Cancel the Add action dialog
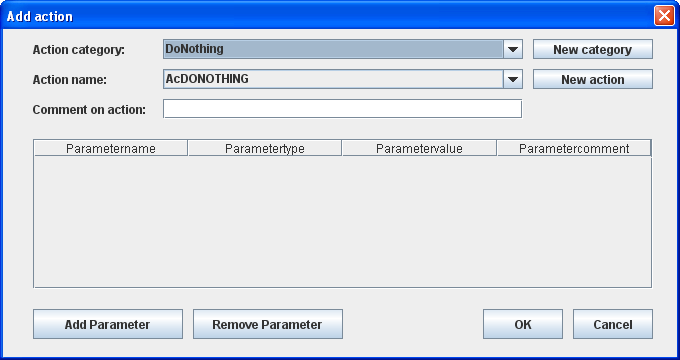The height and width of the screenshot is (360, 680). point(613,324)
